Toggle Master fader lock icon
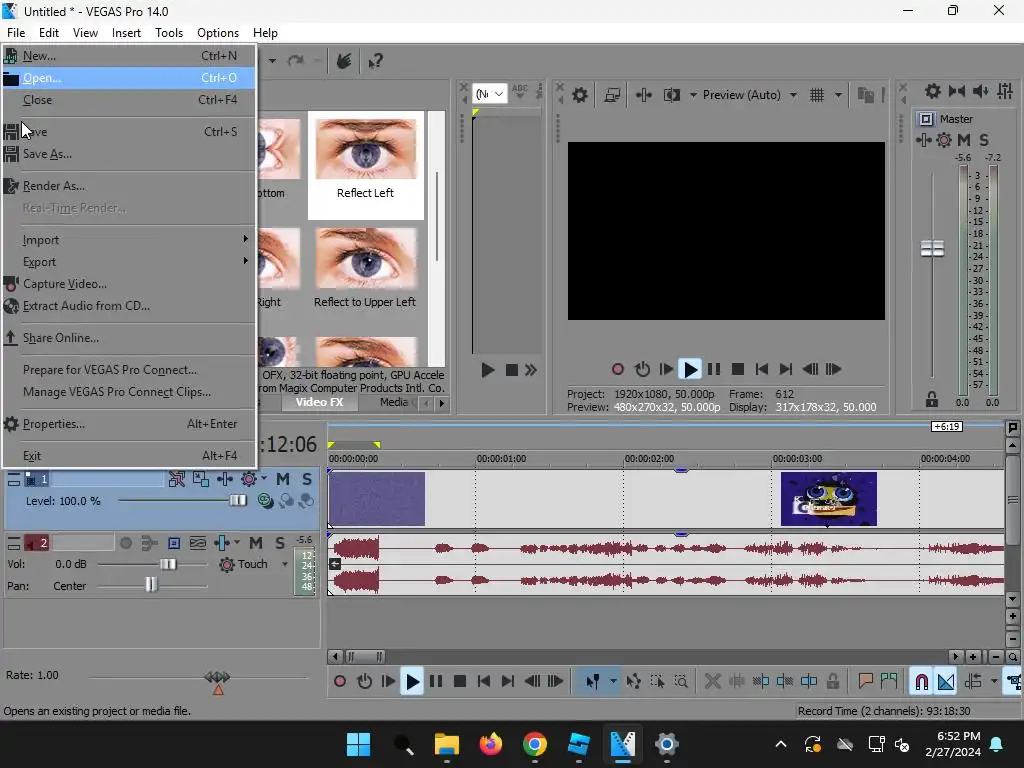Viewport: 1024px width, 768px height. pos(932,399)
